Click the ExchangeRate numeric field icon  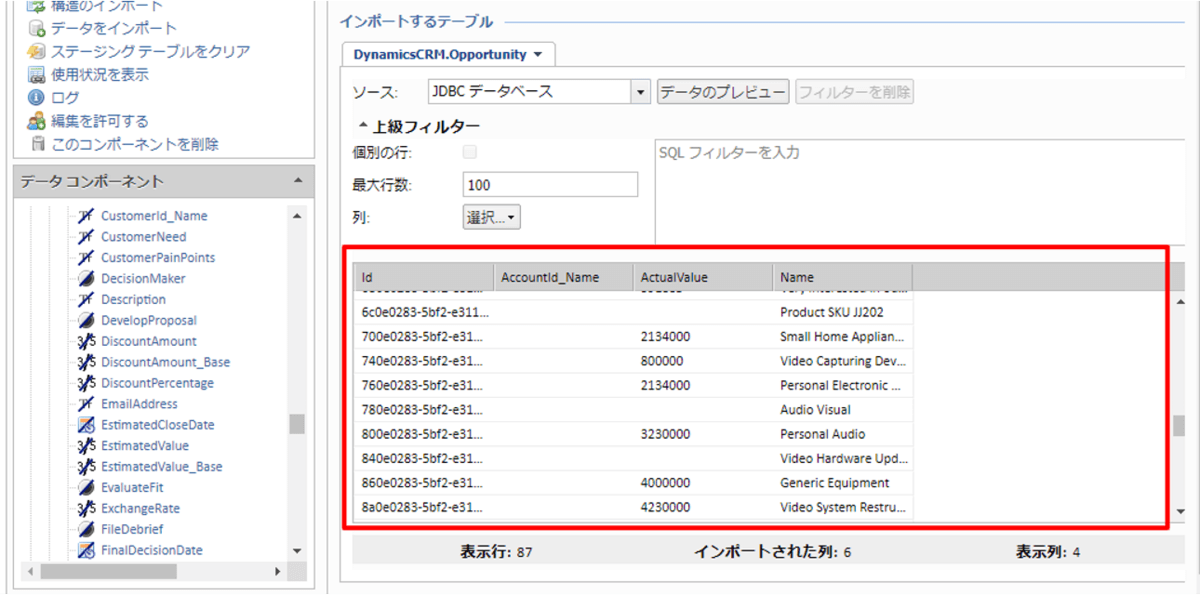pos(86,509)
